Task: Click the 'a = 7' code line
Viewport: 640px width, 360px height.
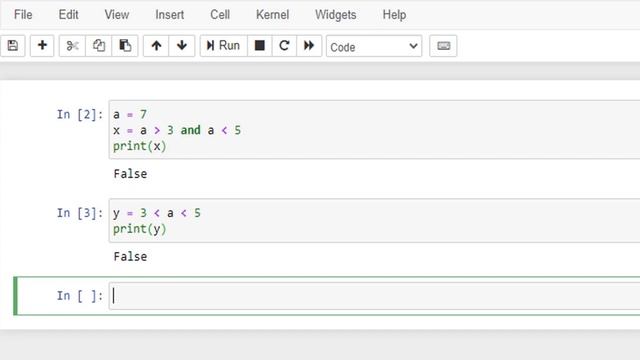Action: point(130,114)
